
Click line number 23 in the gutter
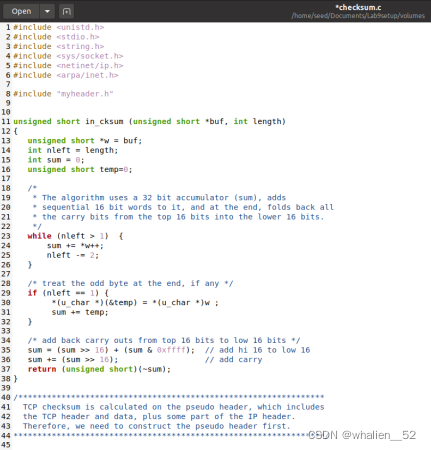pos(6,236)
